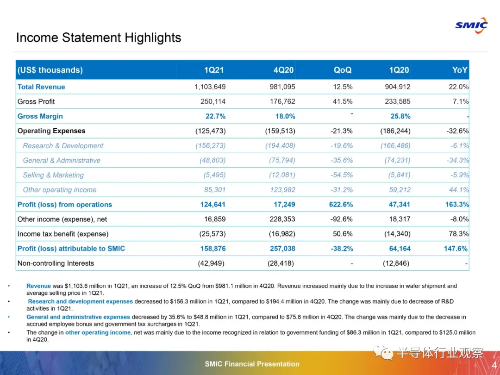
Task: Click the '1Q20' column header
Action: click(x=399, y=70)
